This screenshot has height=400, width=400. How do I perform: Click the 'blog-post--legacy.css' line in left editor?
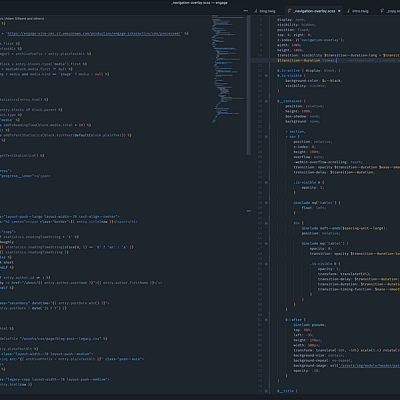pyautogui.click(x=54, y=339)
